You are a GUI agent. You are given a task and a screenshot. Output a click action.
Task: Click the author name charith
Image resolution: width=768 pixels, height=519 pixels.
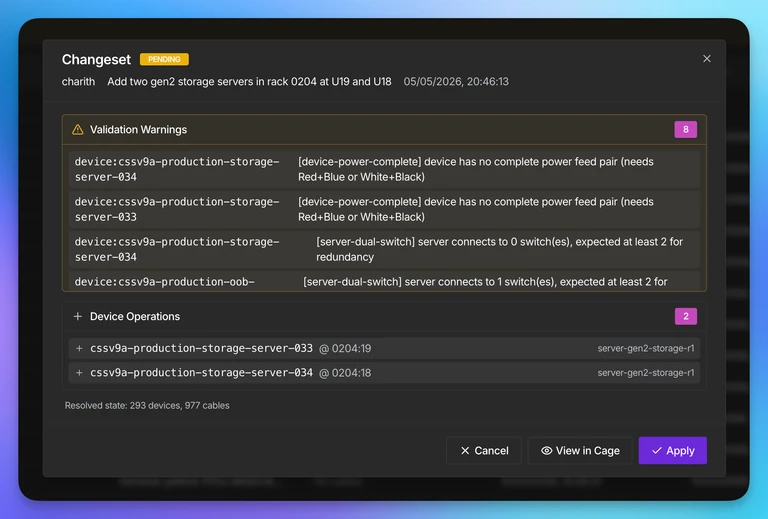click(x=78, y=82)
